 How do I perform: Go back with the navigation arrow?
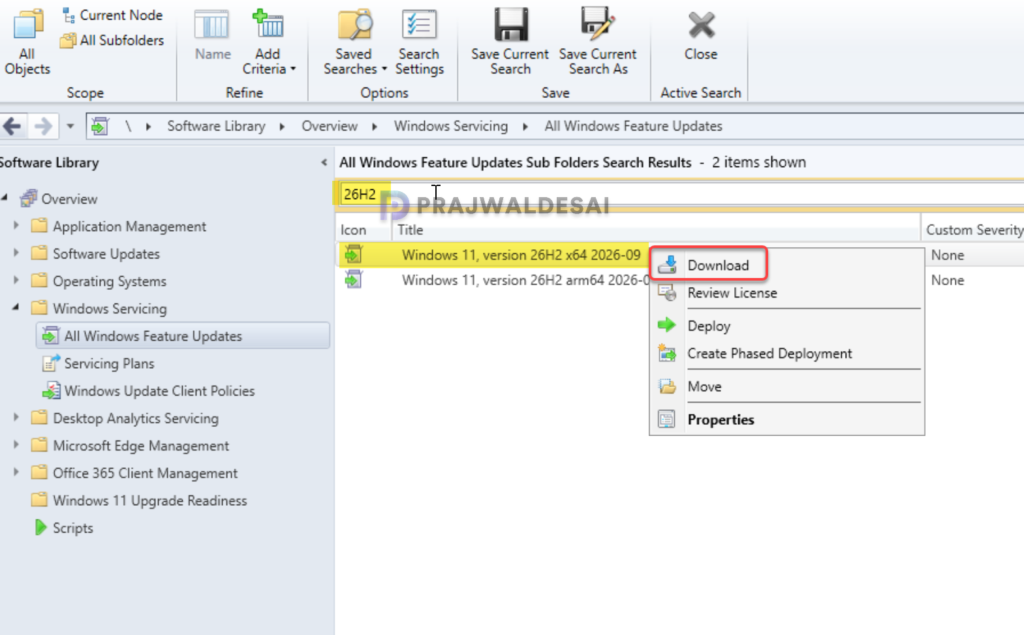pyautogui.click(x=12, y=126)
